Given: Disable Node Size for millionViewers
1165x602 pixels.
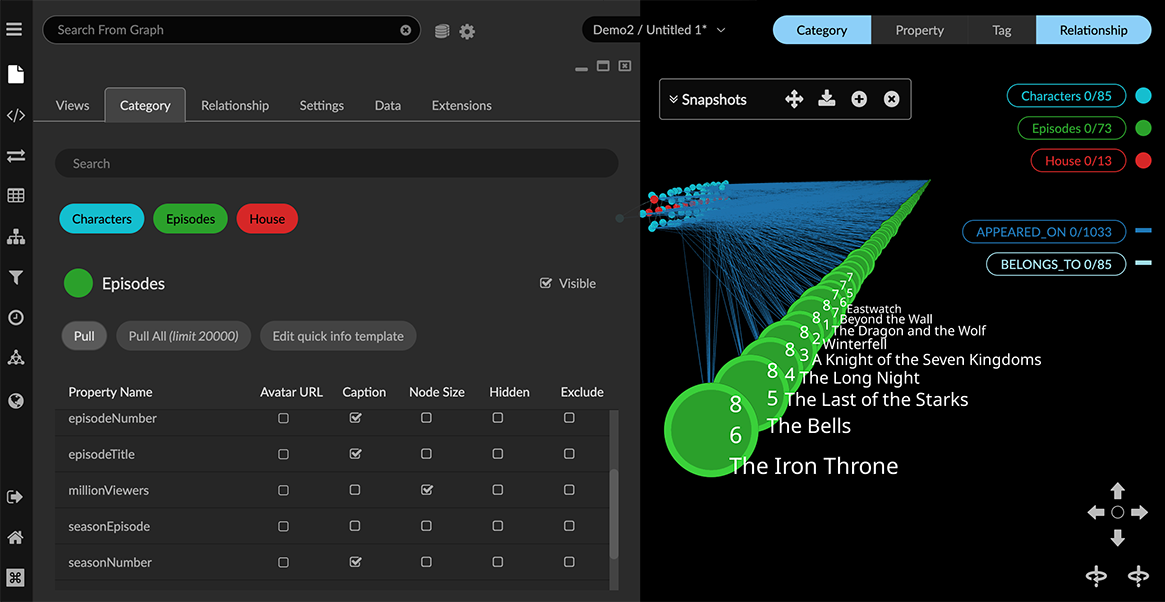Looking at the screenshot, I should tap(427, 491).
